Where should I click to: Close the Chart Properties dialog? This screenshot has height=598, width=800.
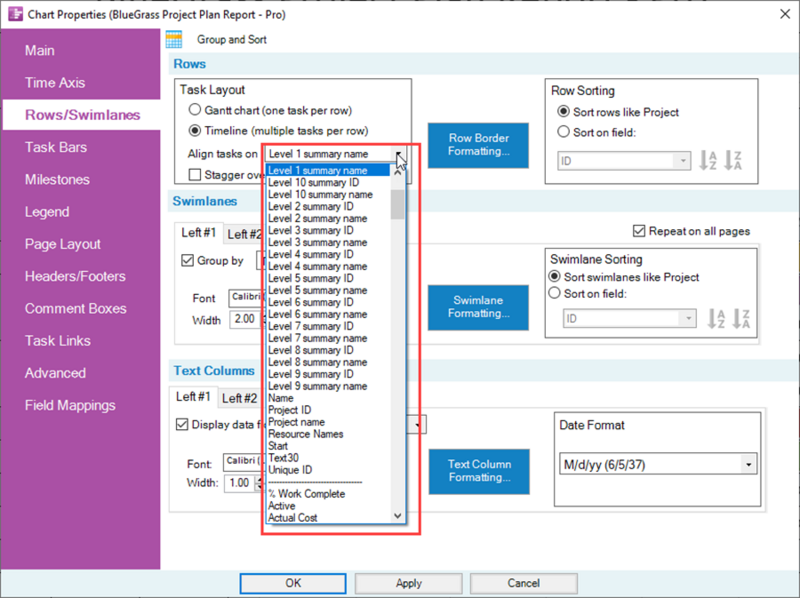coord(785,14)
